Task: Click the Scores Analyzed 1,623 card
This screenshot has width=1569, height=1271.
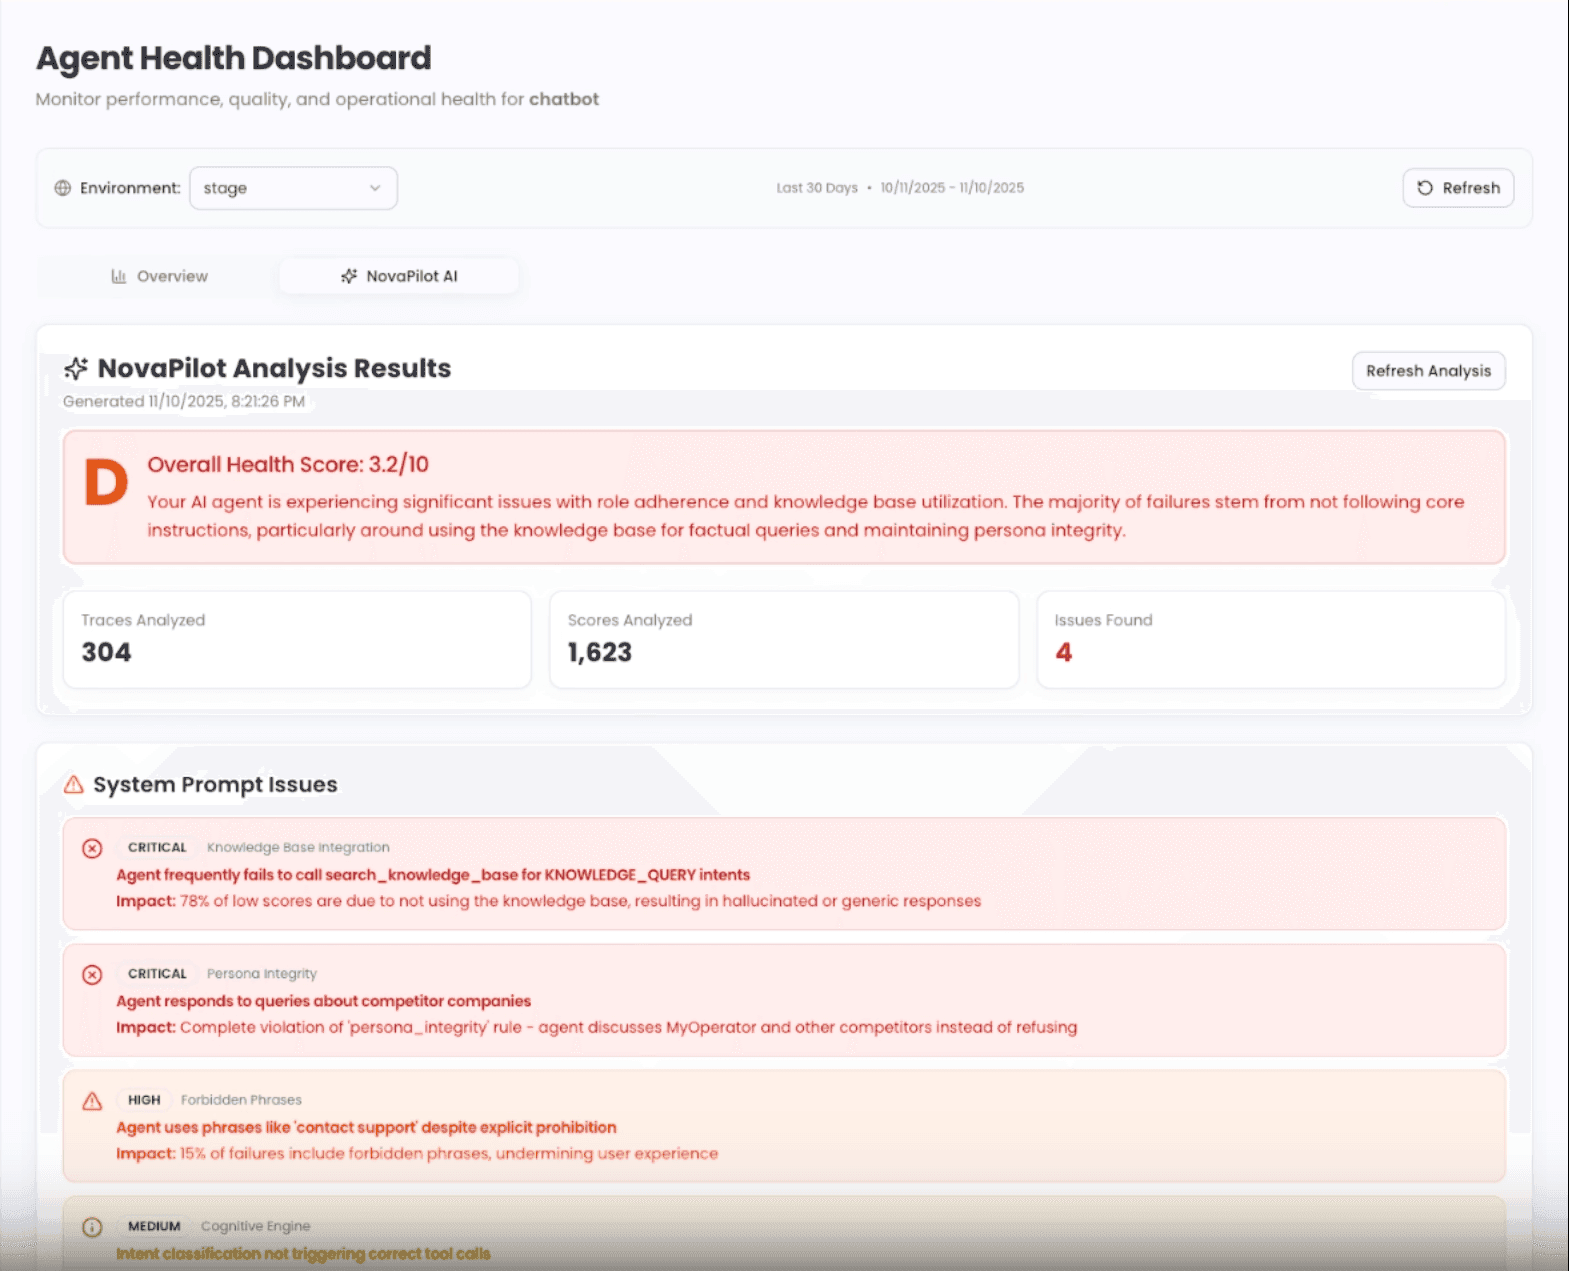Action: (x=783, y=639)
